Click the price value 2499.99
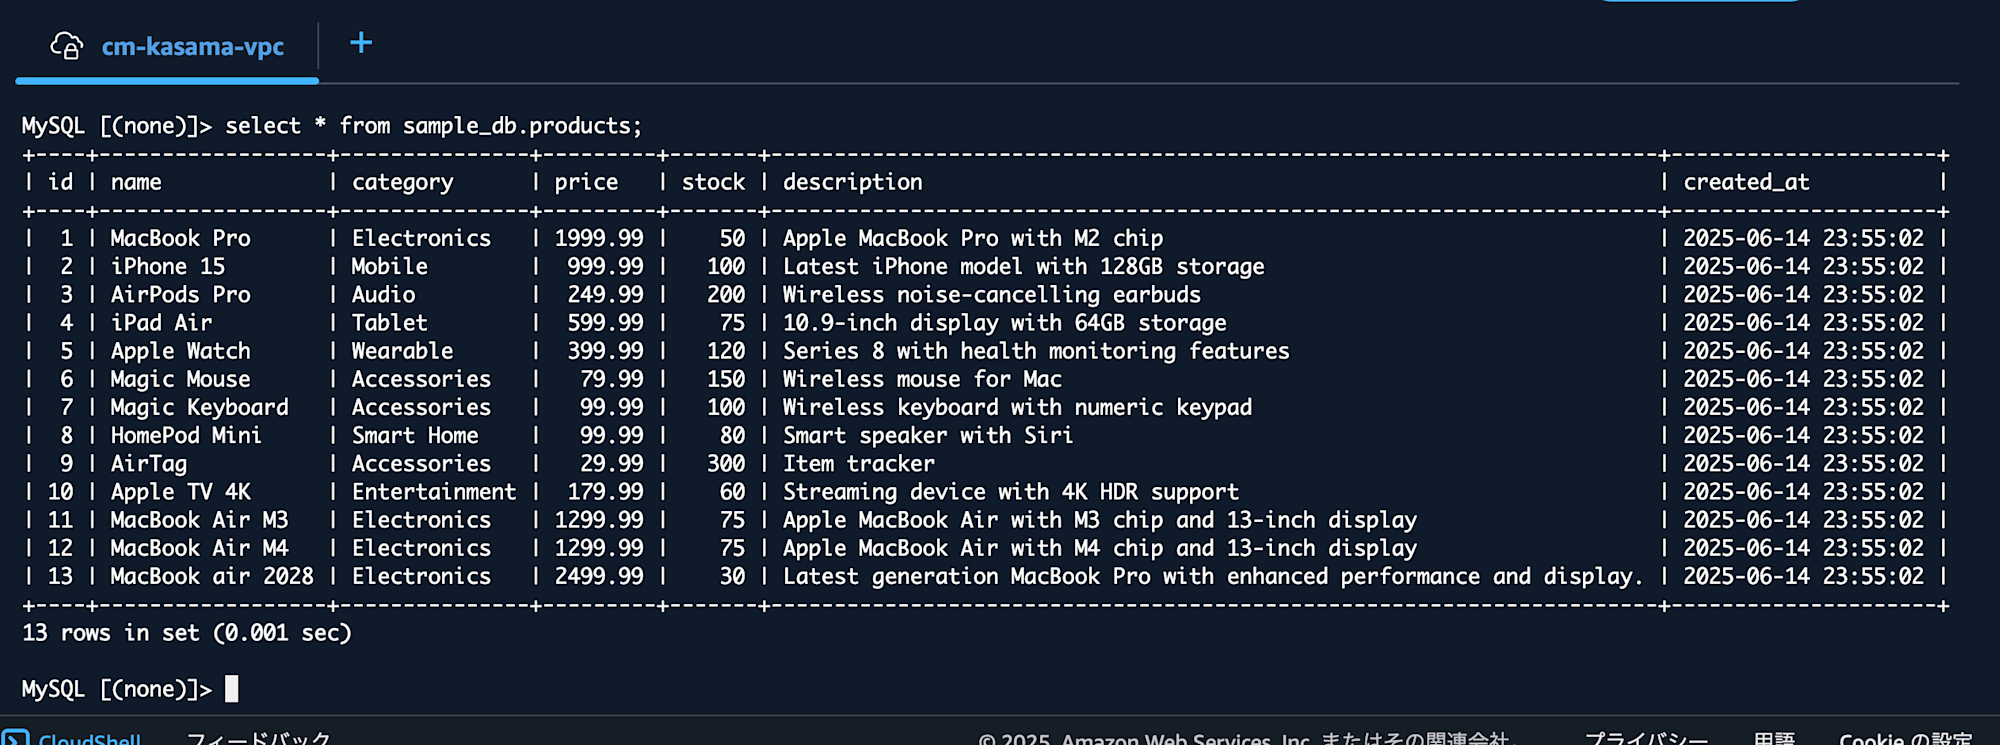 click(599, 576)
